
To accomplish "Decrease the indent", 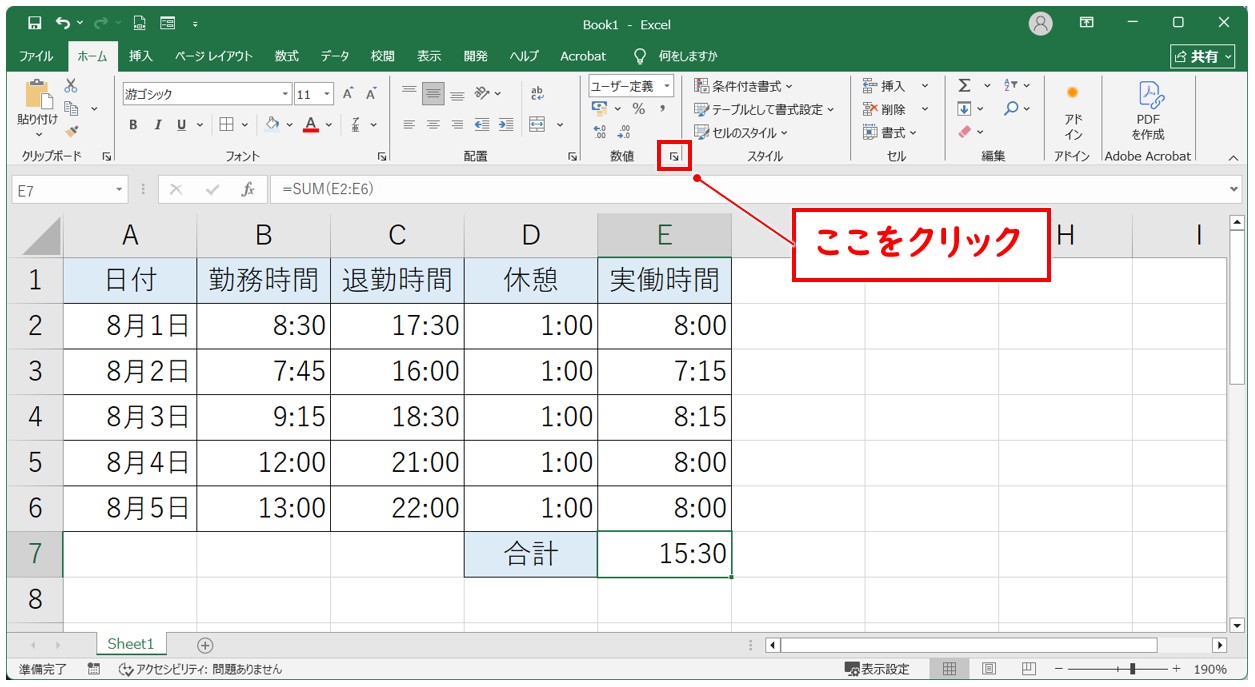I will pos(482,125).
